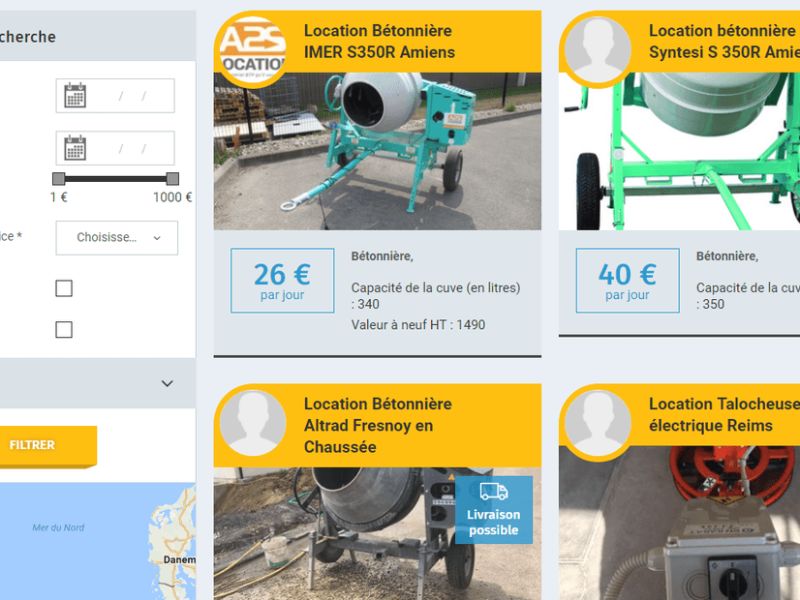Click 'Bétonnière,' category text in IMER card
This screenshot has height=600, width=800.
[x=382, y=256]
